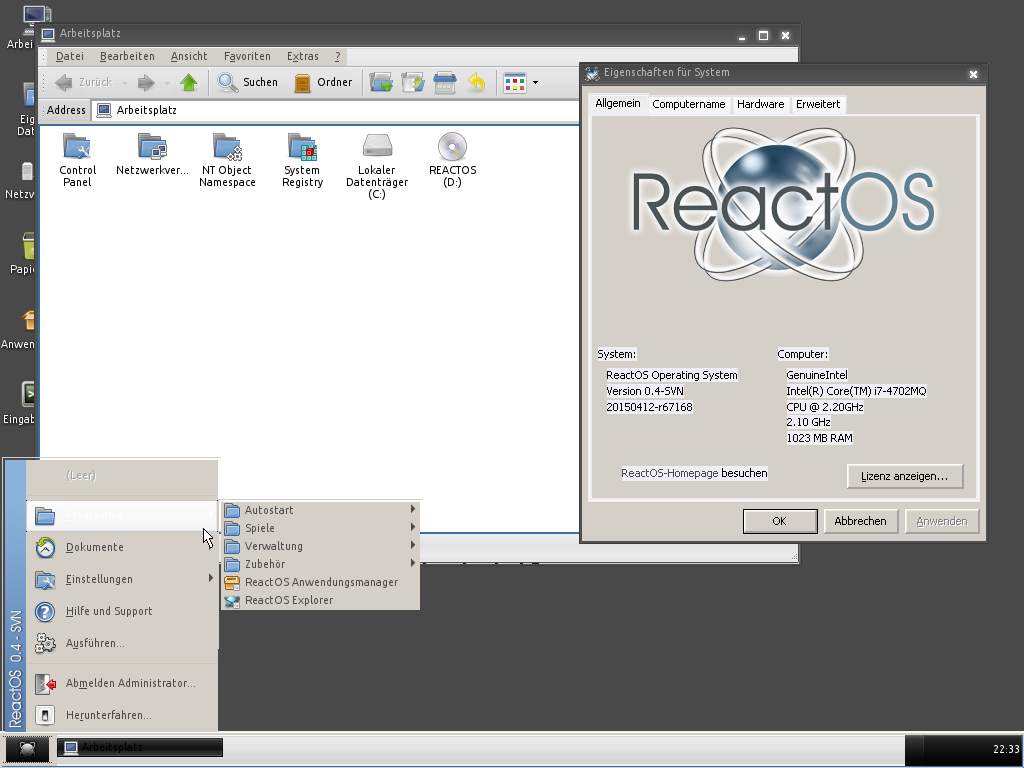
Task: Click the Dokumente icon in start menu
Action: click(x=45, y=547)
